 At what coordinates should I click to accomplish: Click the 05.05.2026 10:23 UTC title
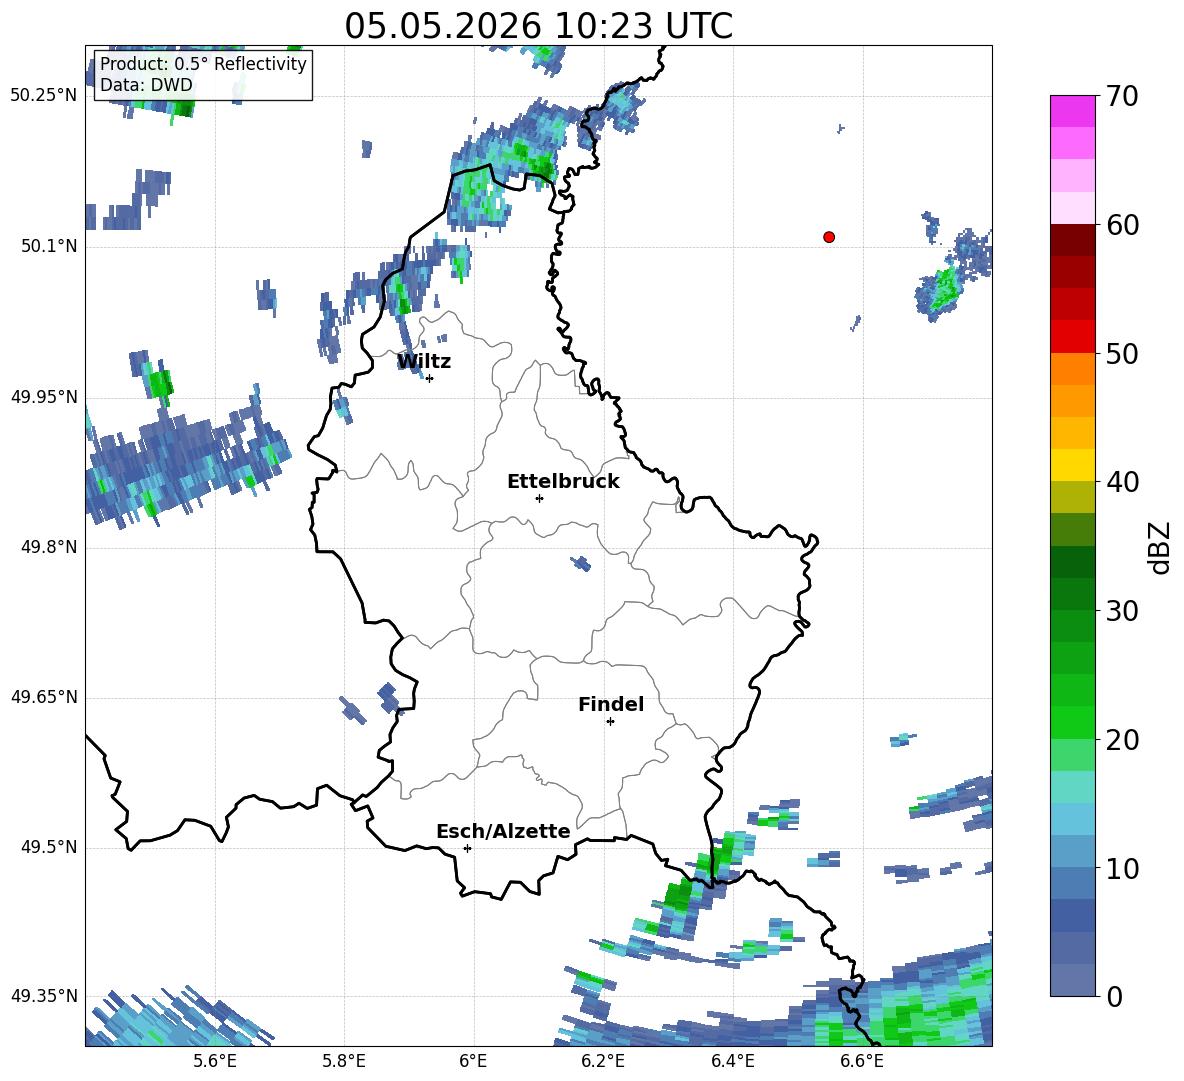click(x=538, y=26)
